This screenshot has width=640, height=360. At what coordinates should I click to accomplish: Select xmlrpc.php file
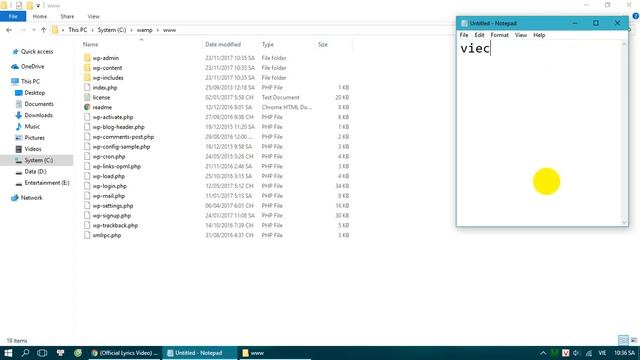[x=107, y=236]
